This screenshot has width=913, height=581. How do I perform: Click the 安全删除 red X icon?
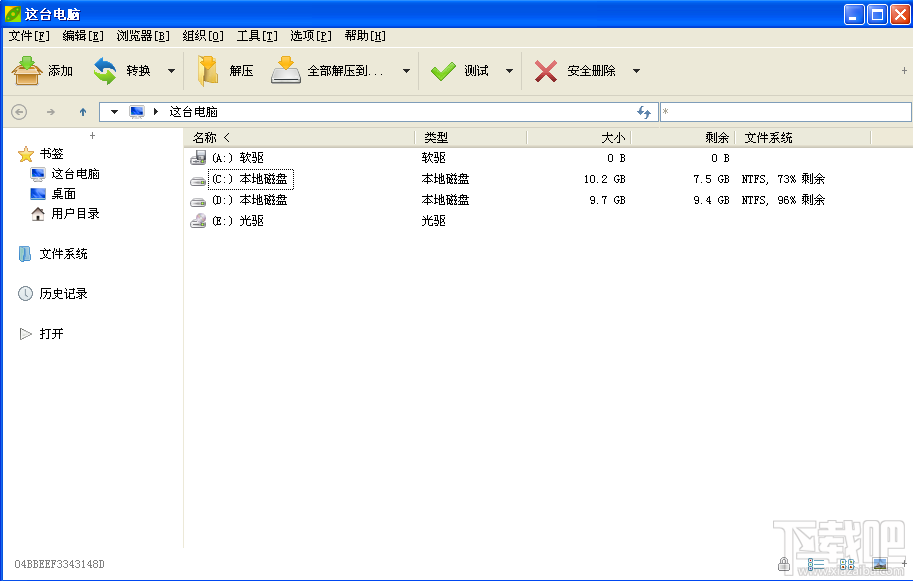[x=545, y=71]
